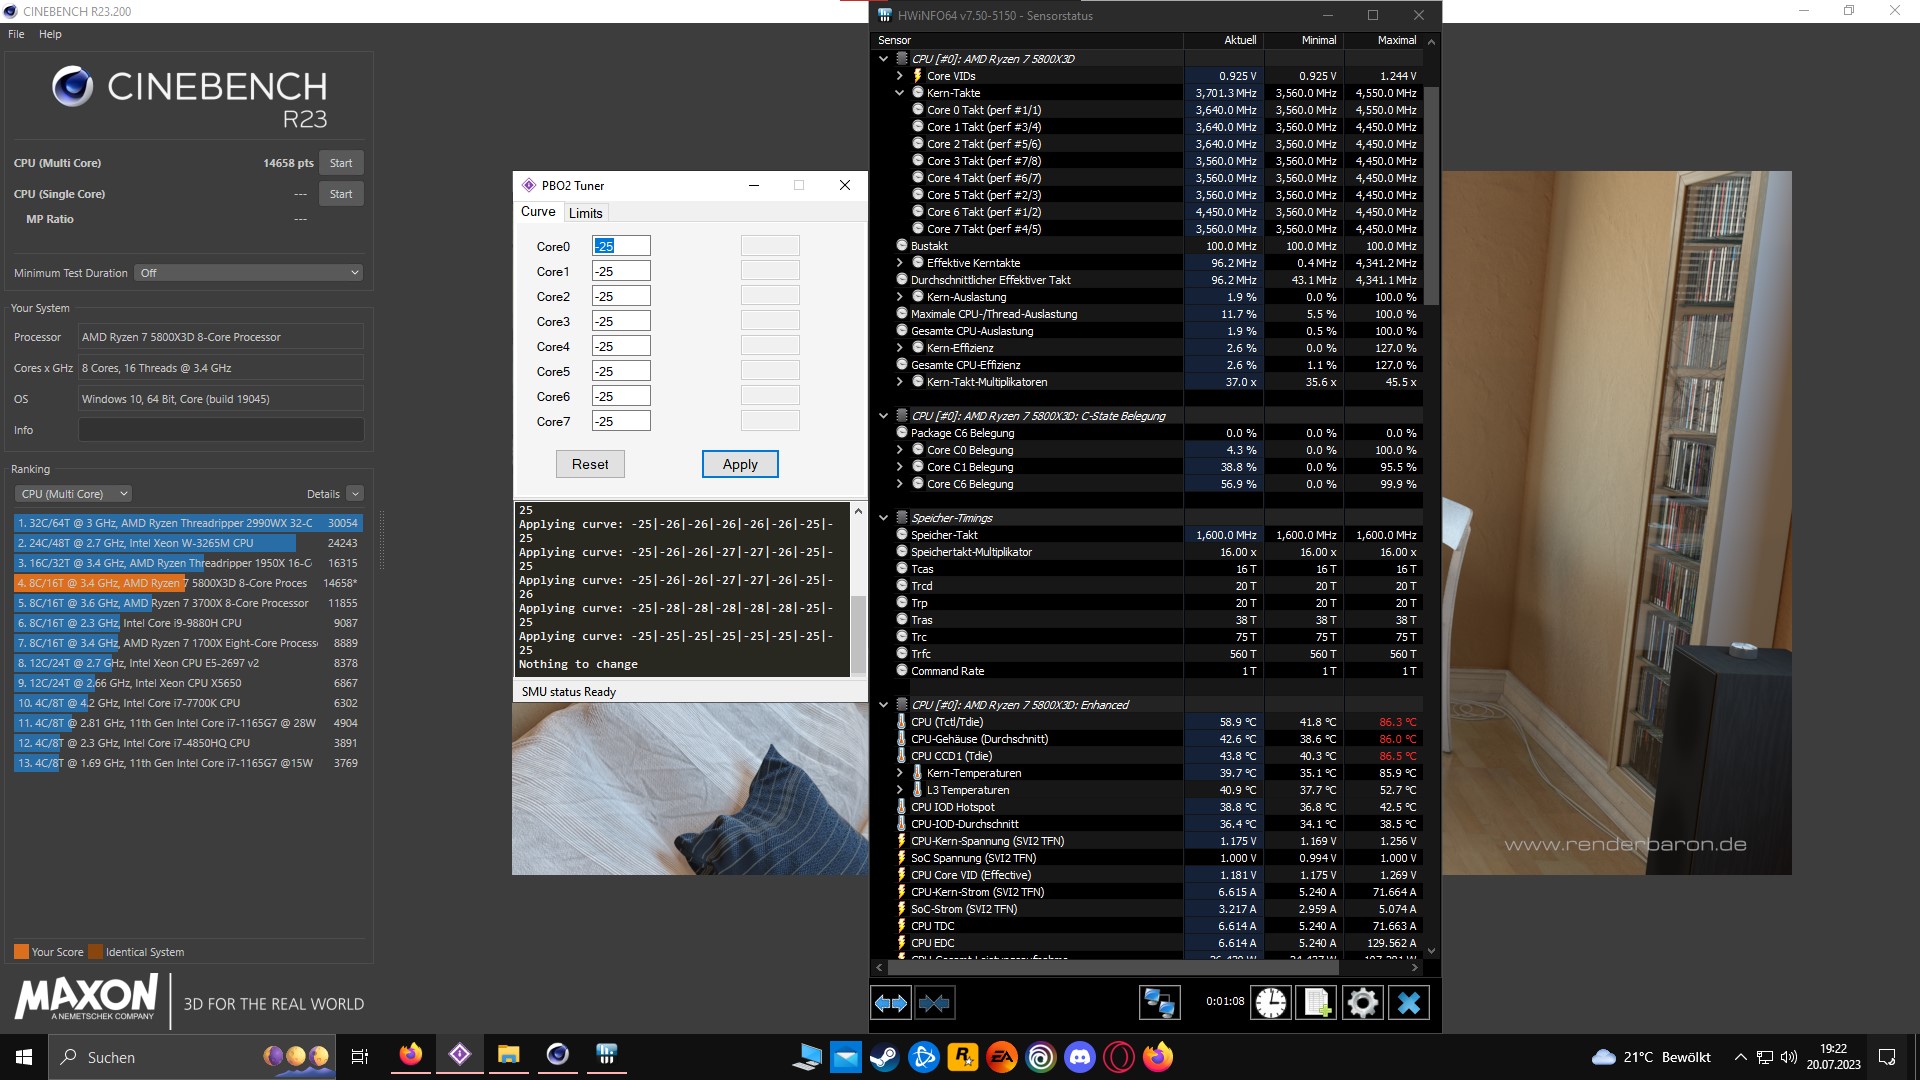Switch to the Limits tab in PBO2 Tuner

pyautogui.click(x=586, y=212)
